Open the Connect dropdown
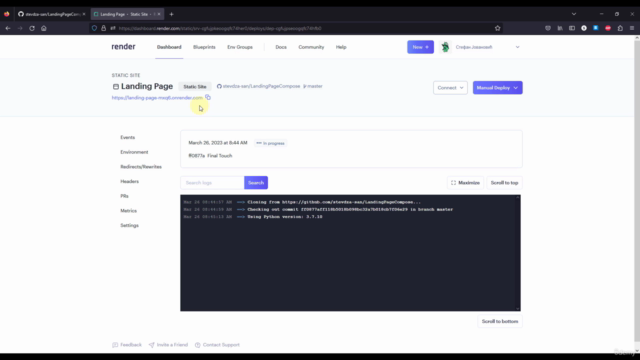Image resolution: width=640 pixels, height=360 pixels. pos(450,88)
